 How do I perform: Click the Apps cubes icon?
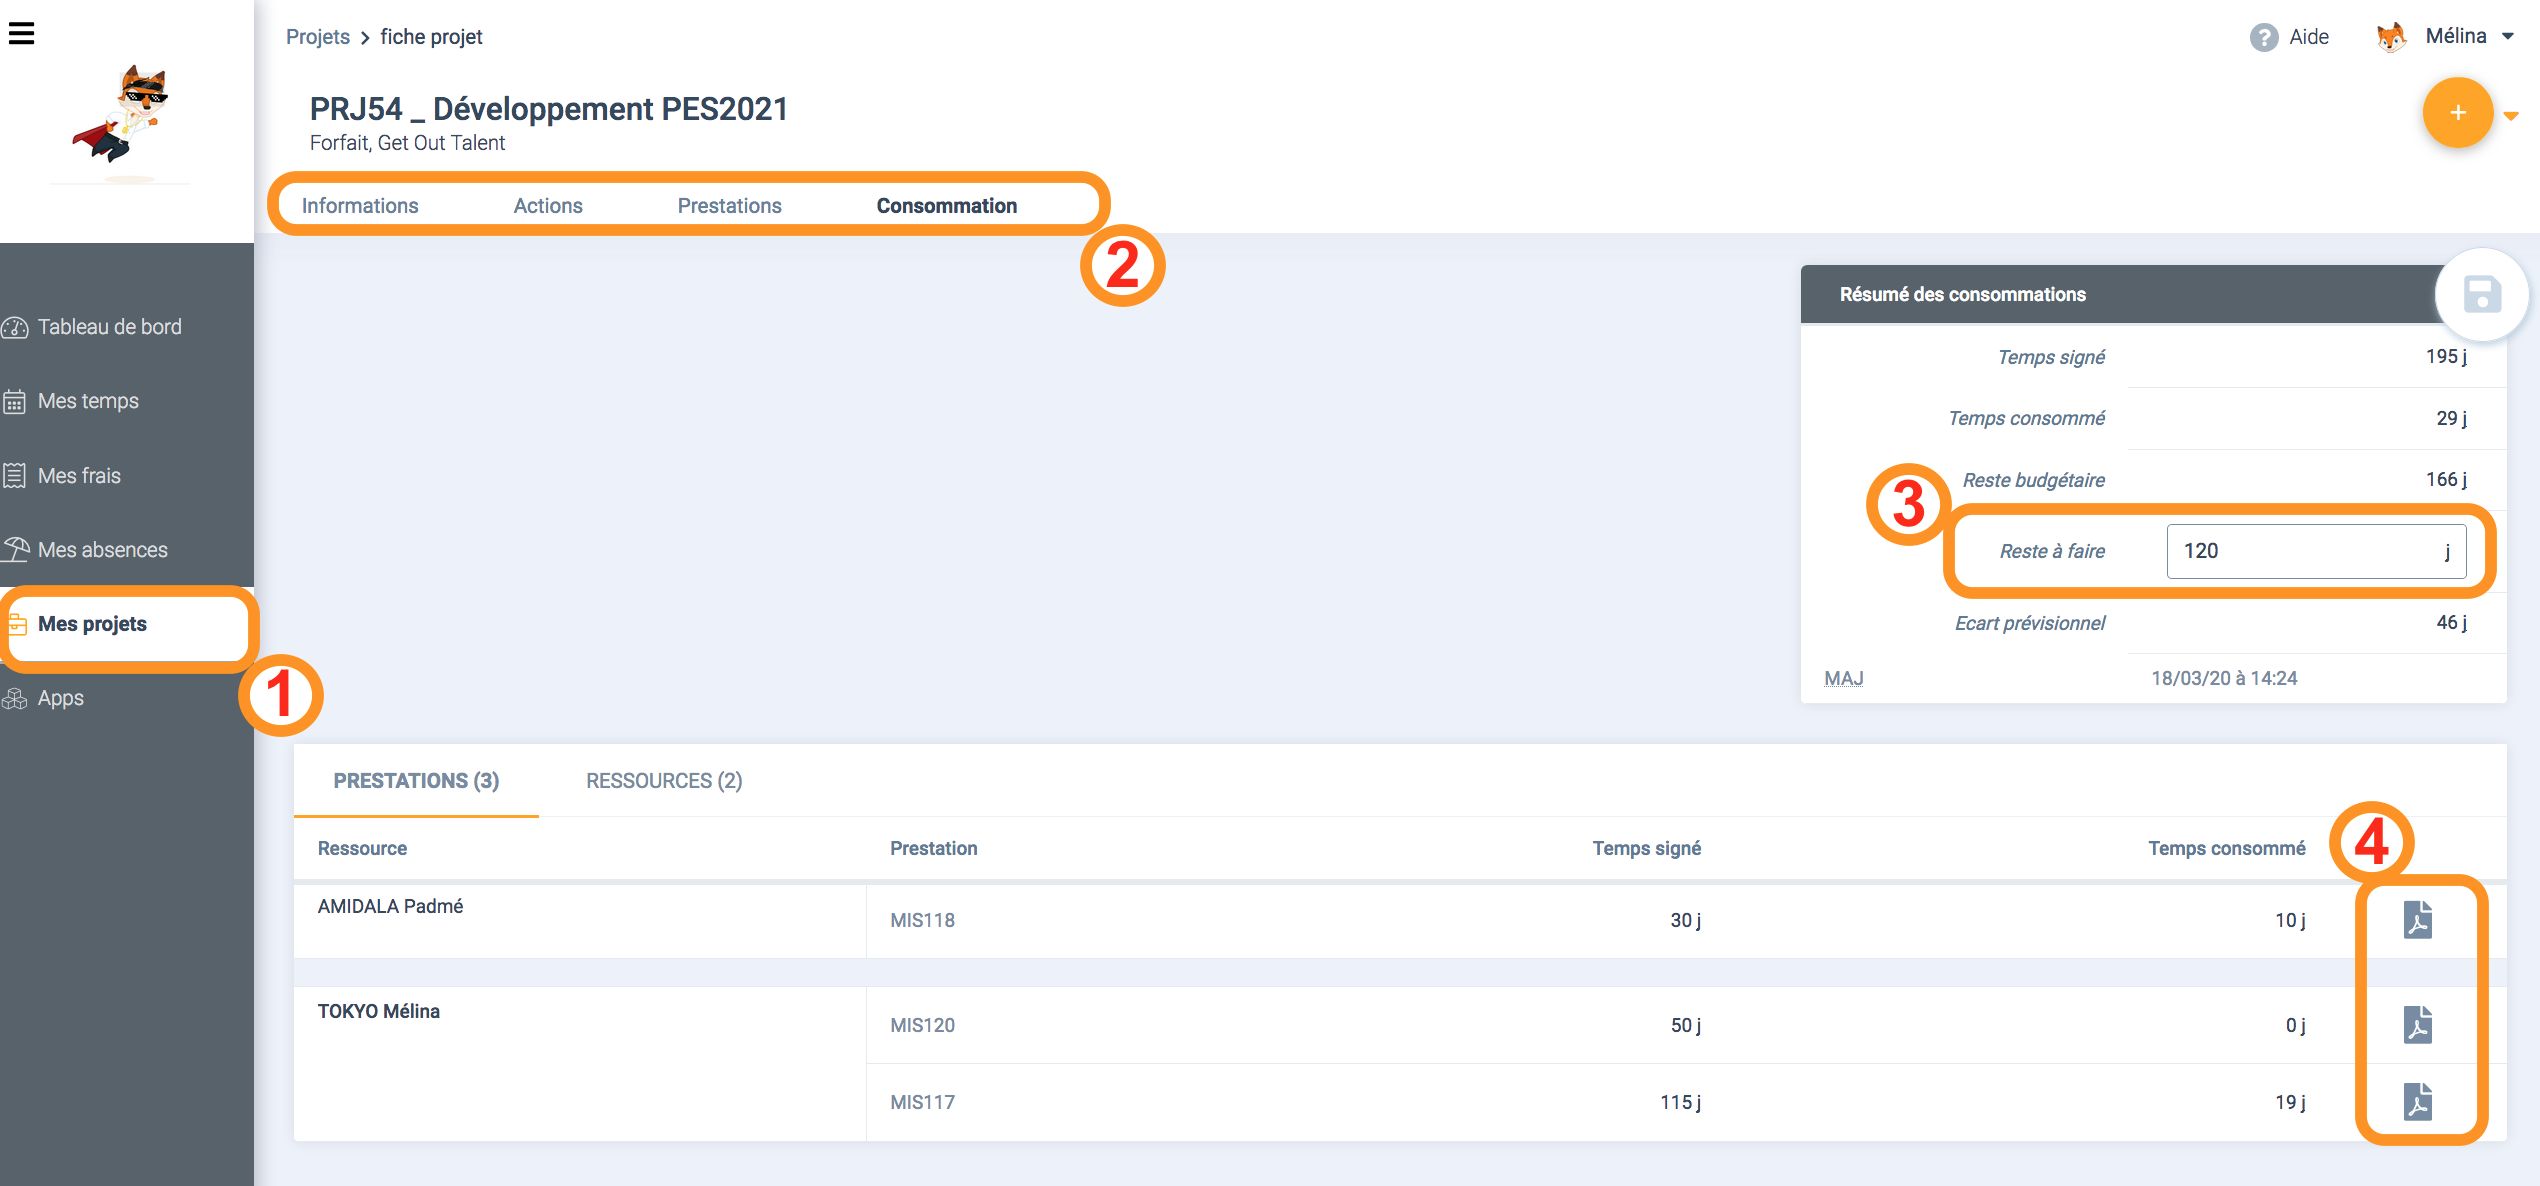tap(15, 699)
